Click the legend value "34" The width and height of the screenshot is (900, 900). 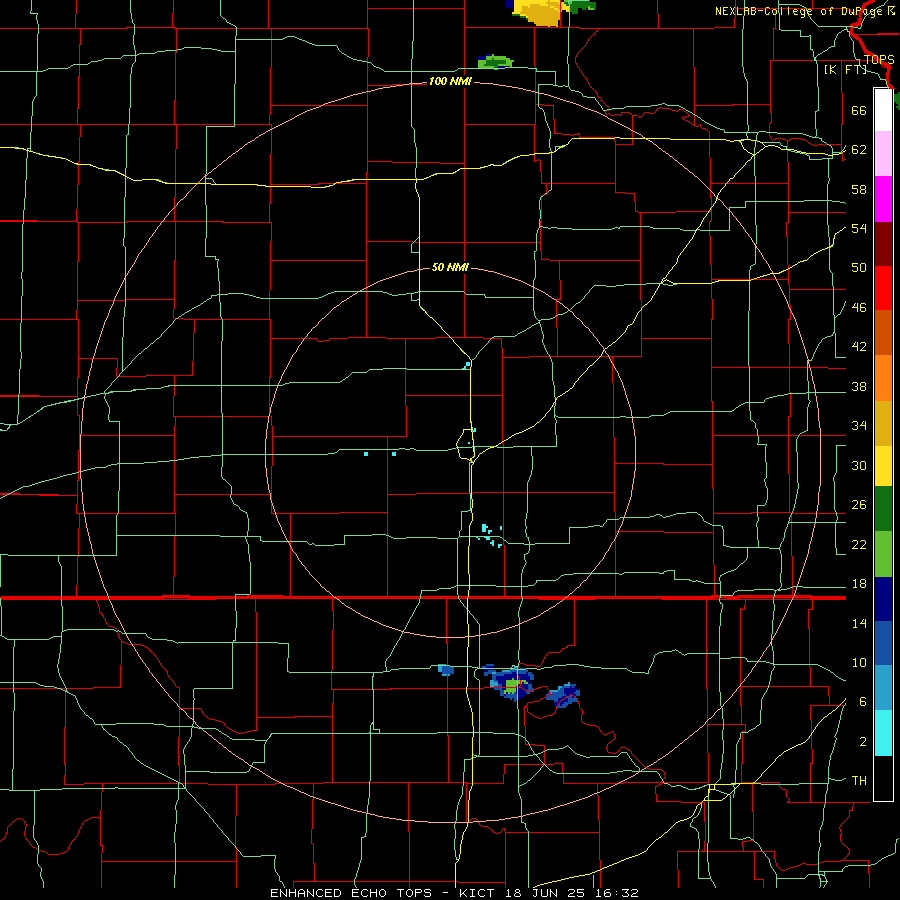[859, 426]
